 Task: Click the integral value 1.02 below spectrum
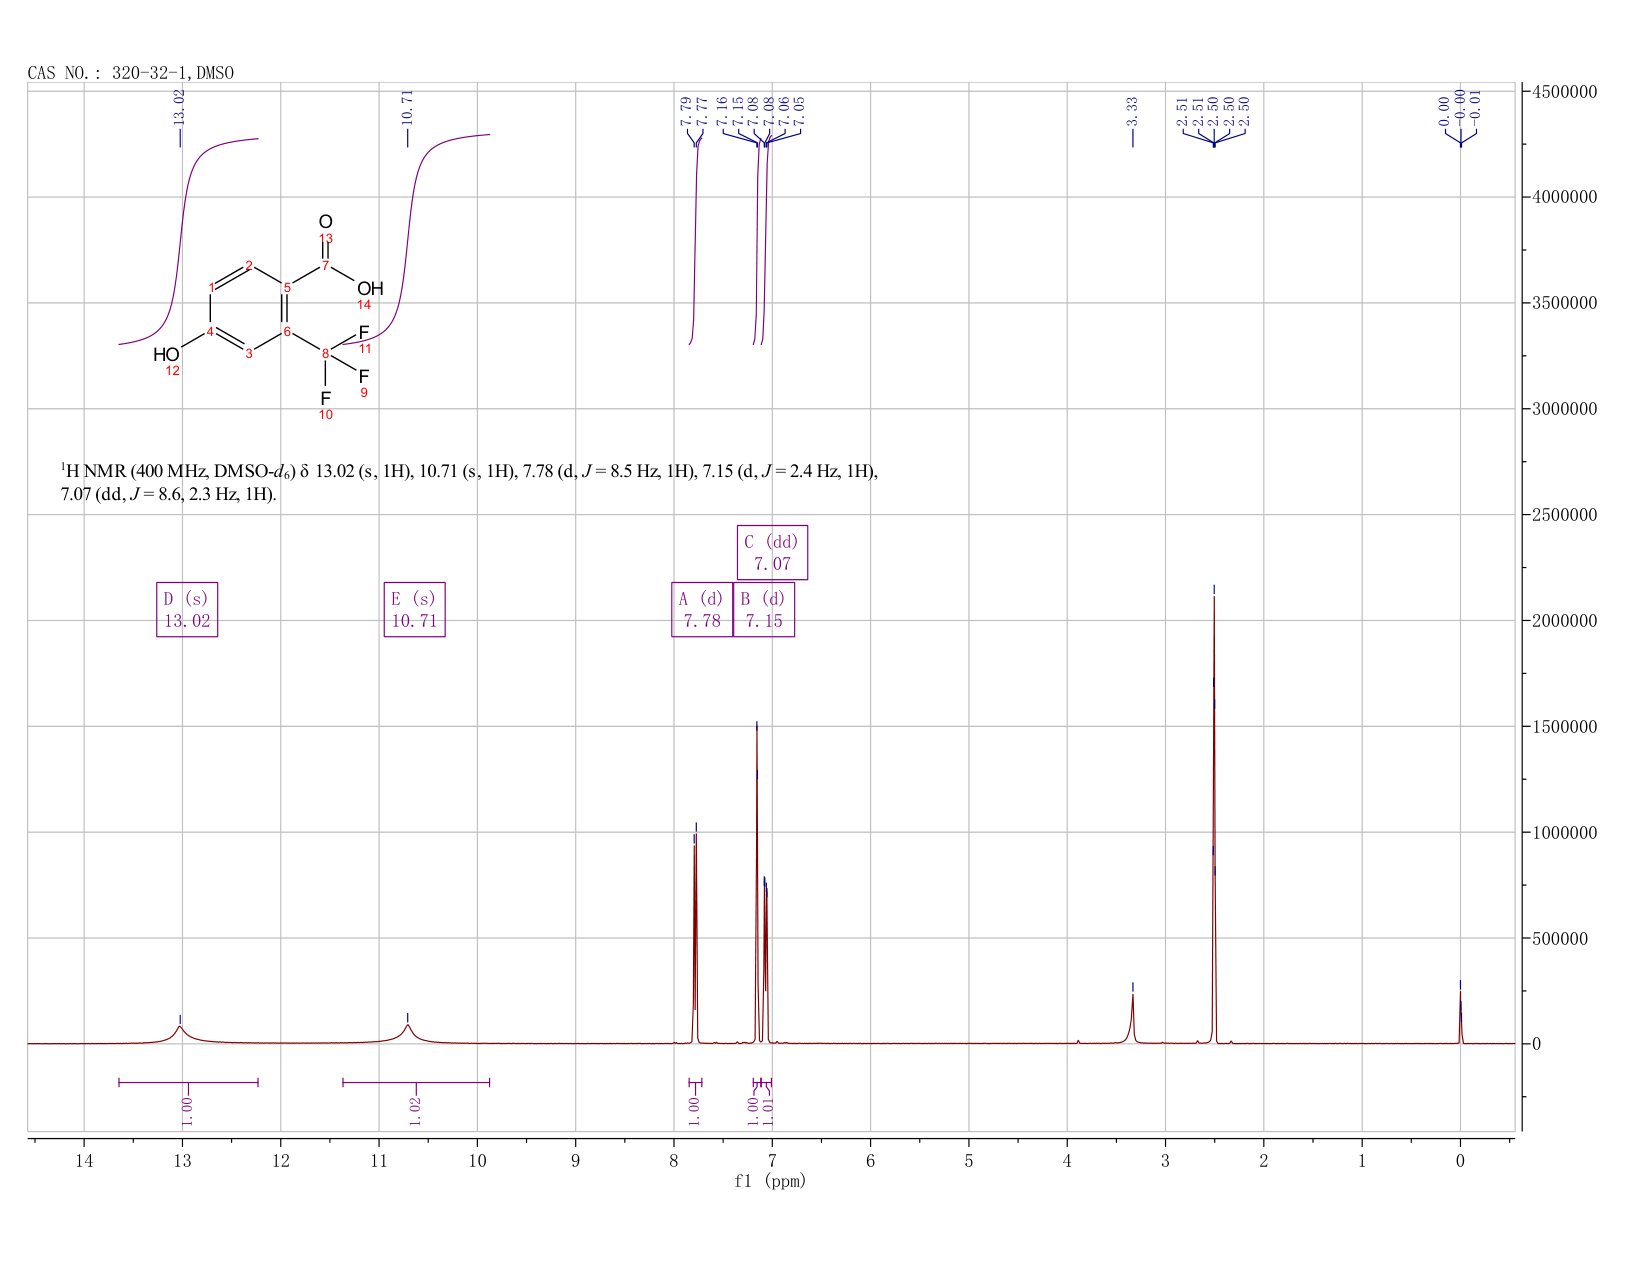[416, 1110]
